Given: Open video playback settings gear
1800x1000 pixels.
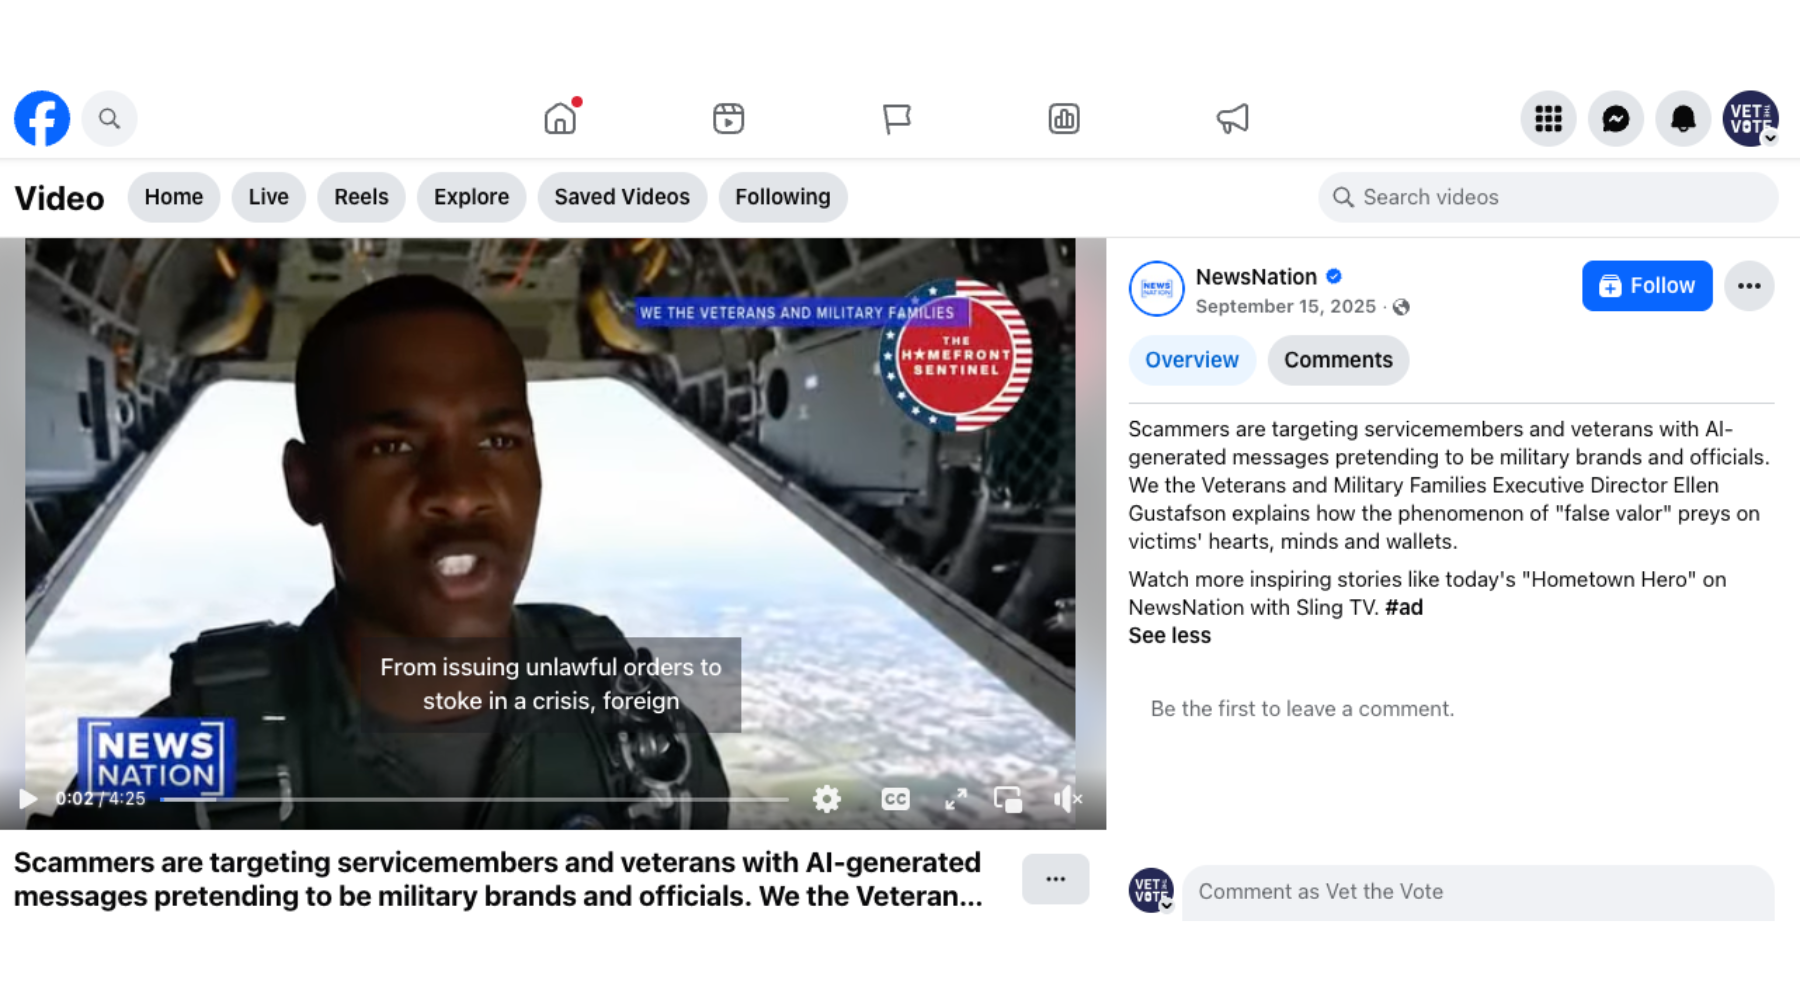Looking at the screenshot, I should [827, 799].
